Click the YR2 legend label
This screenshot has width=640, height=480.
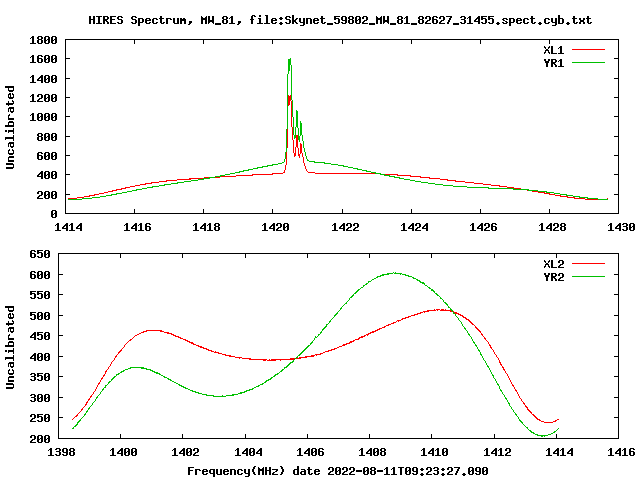(553, 277)
